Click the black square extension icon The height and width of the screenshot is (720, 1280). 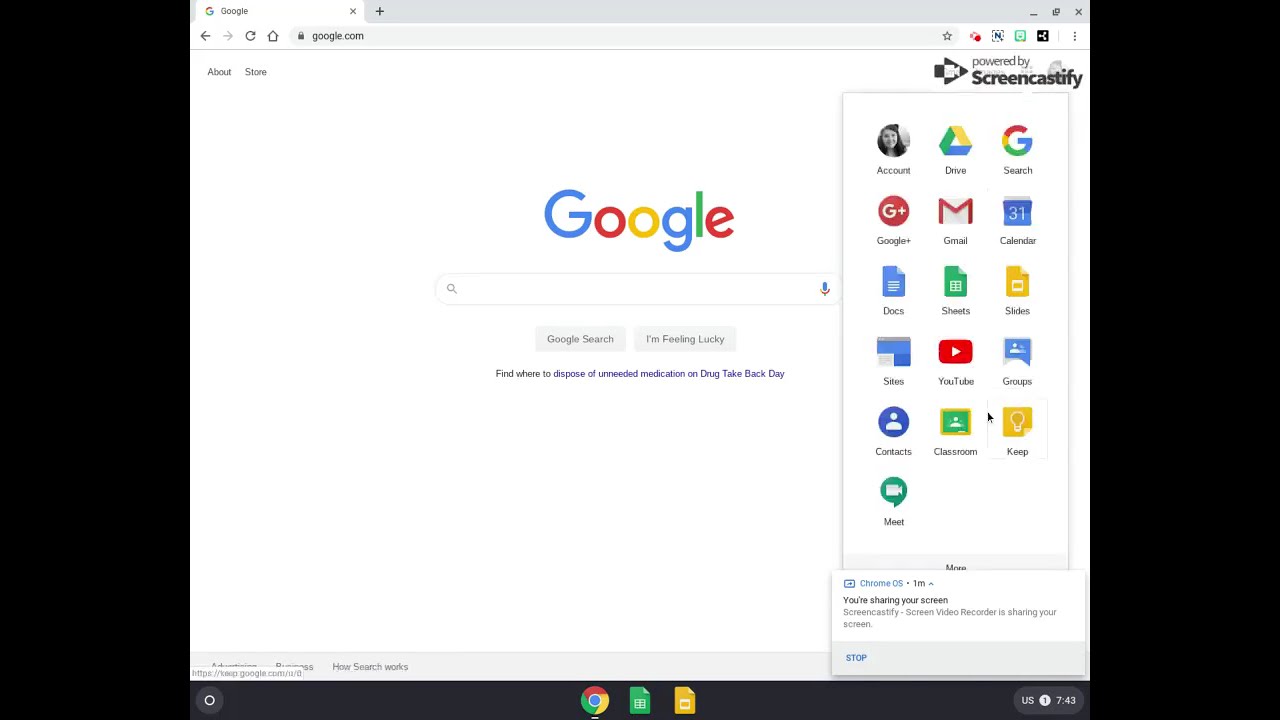pos(1043,36)
